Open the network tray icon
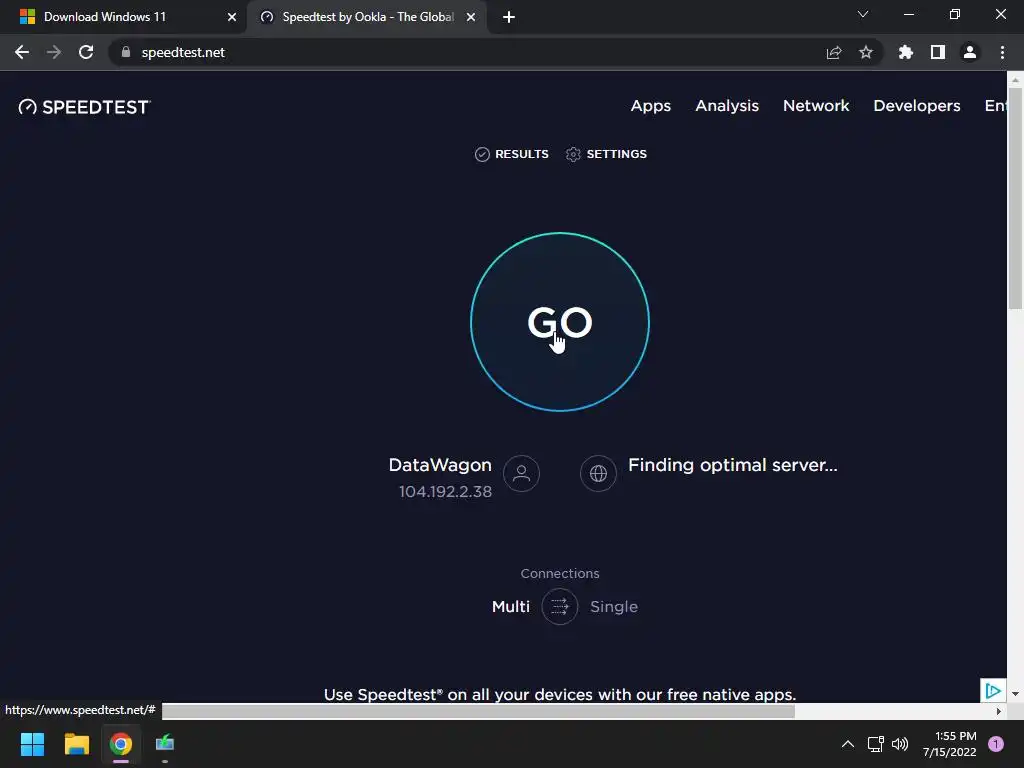 pyautogui.click(x=876, y=744)
